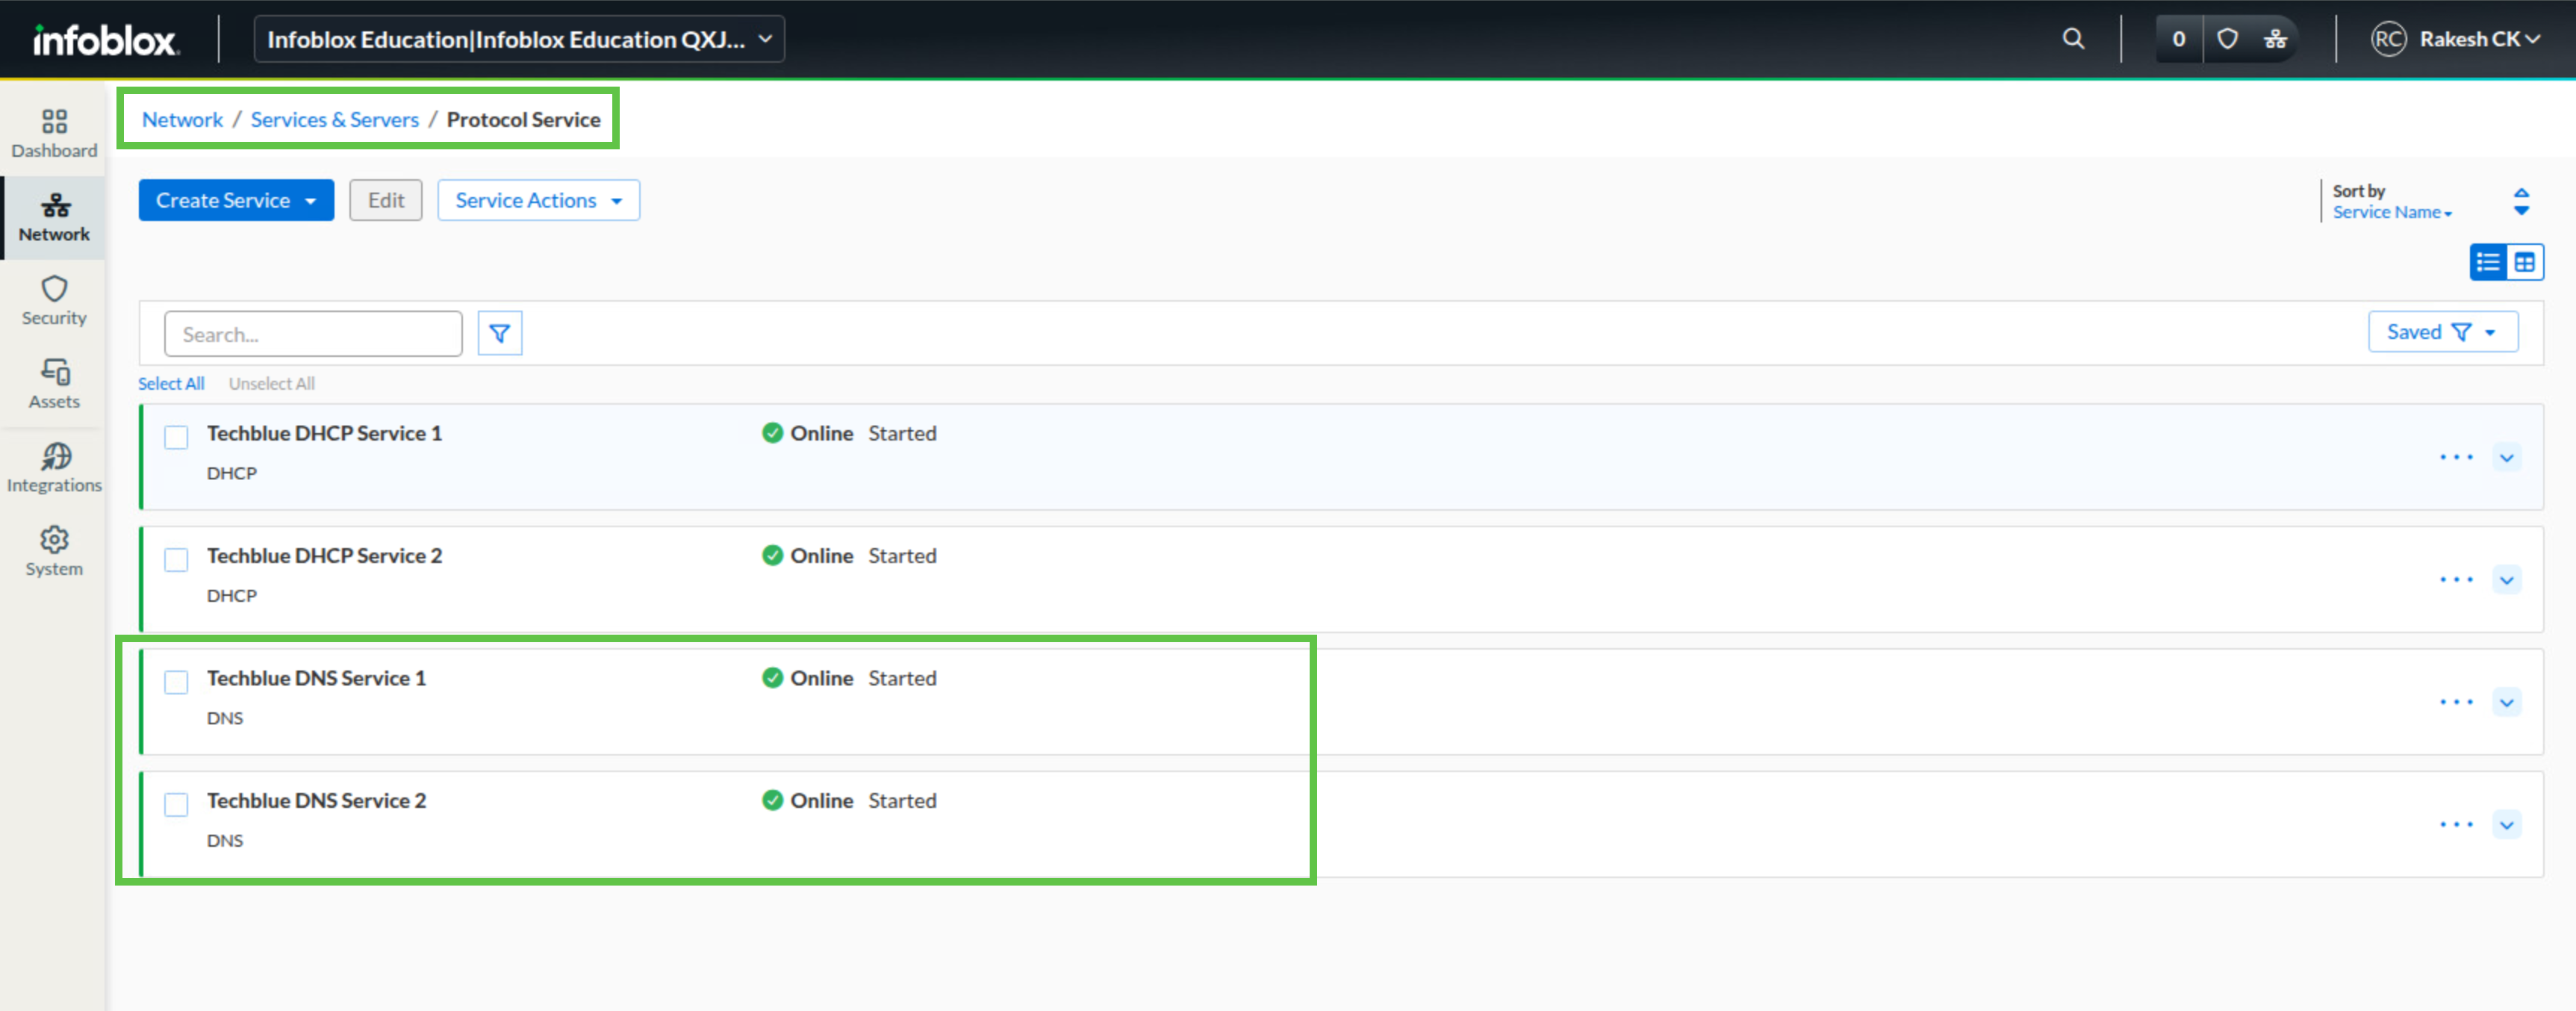Open the Integrations sidebar section
The height and width of the screenshot is (1011, 2576).
(x=54, y=469)
